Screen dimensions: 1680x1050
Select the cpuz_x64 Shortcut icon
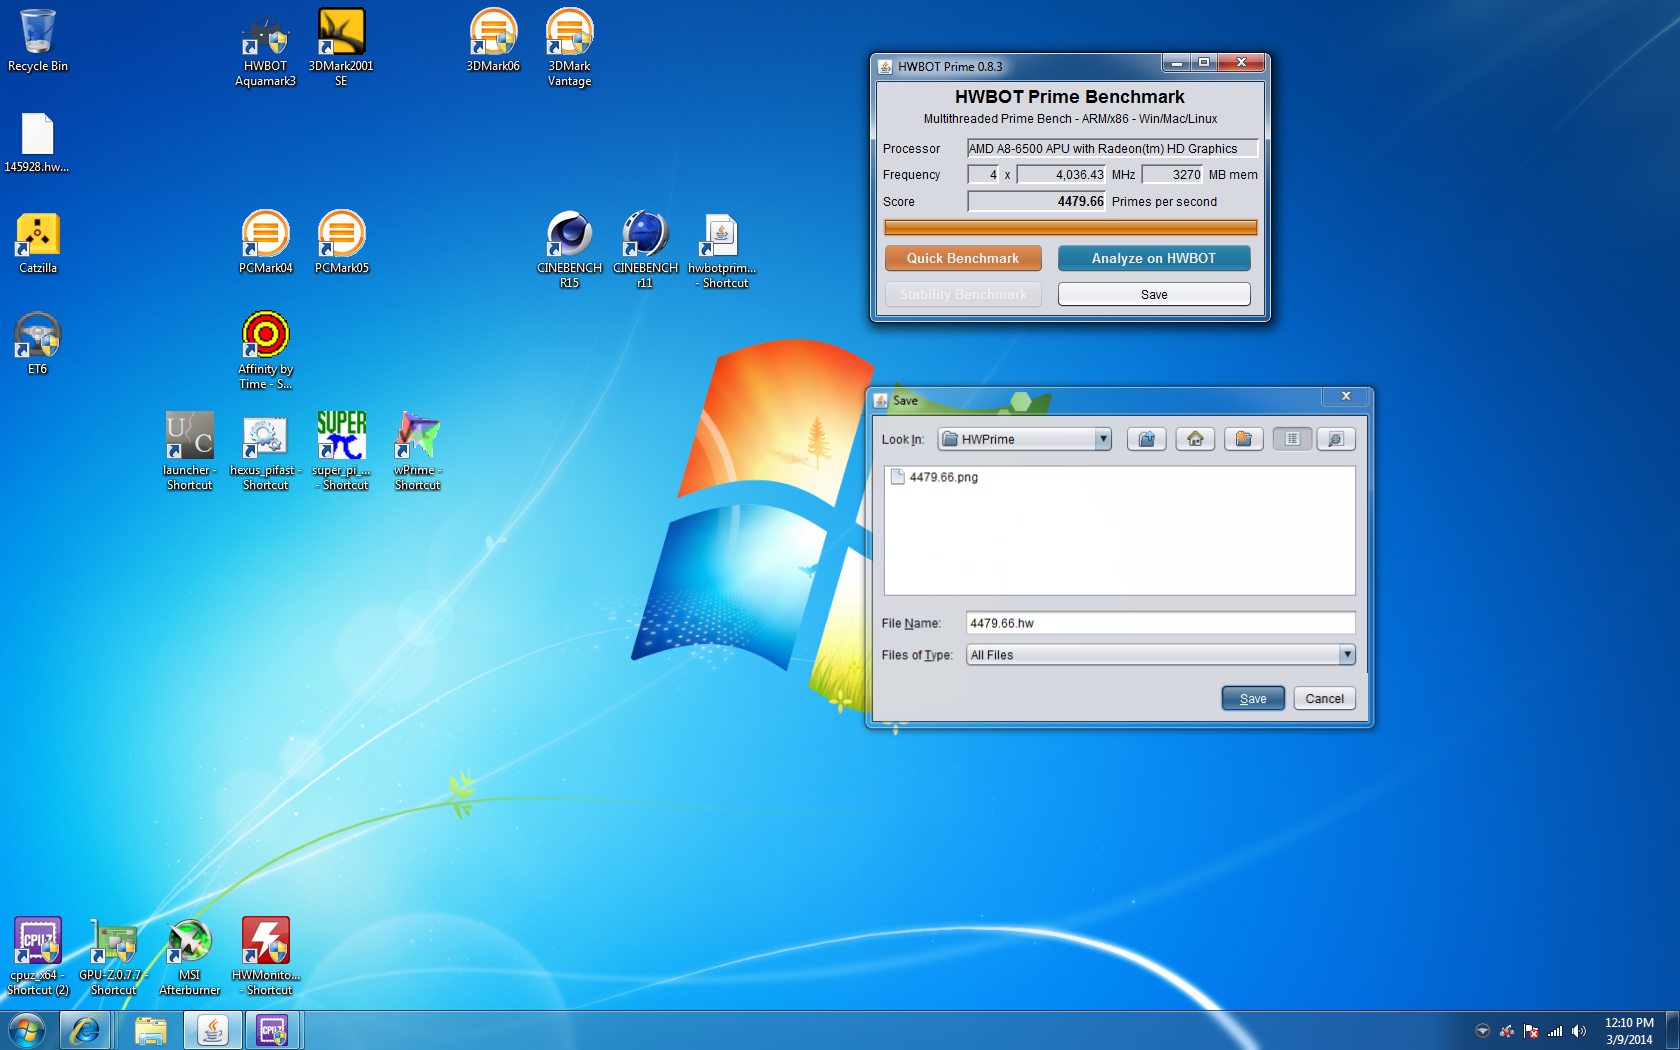pos(38,957)
